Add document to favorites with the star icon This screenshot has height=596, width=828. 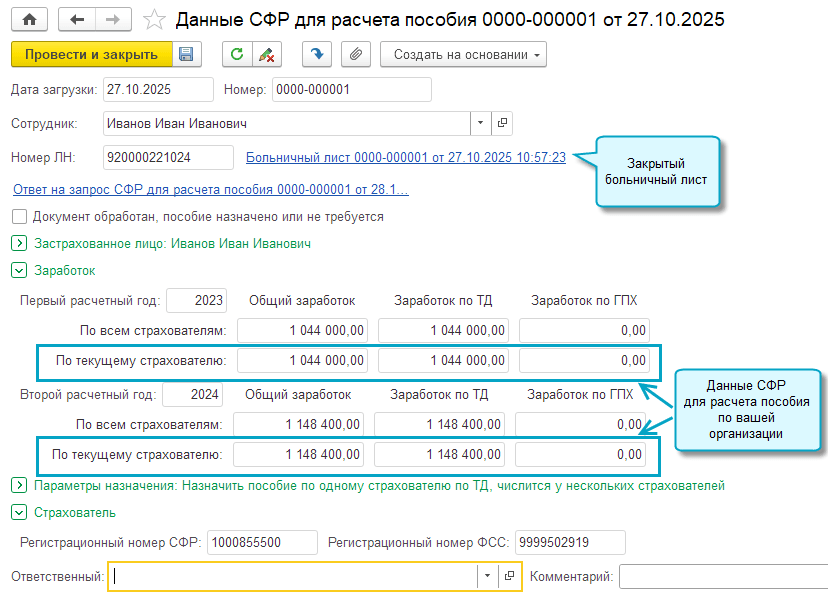154,19
